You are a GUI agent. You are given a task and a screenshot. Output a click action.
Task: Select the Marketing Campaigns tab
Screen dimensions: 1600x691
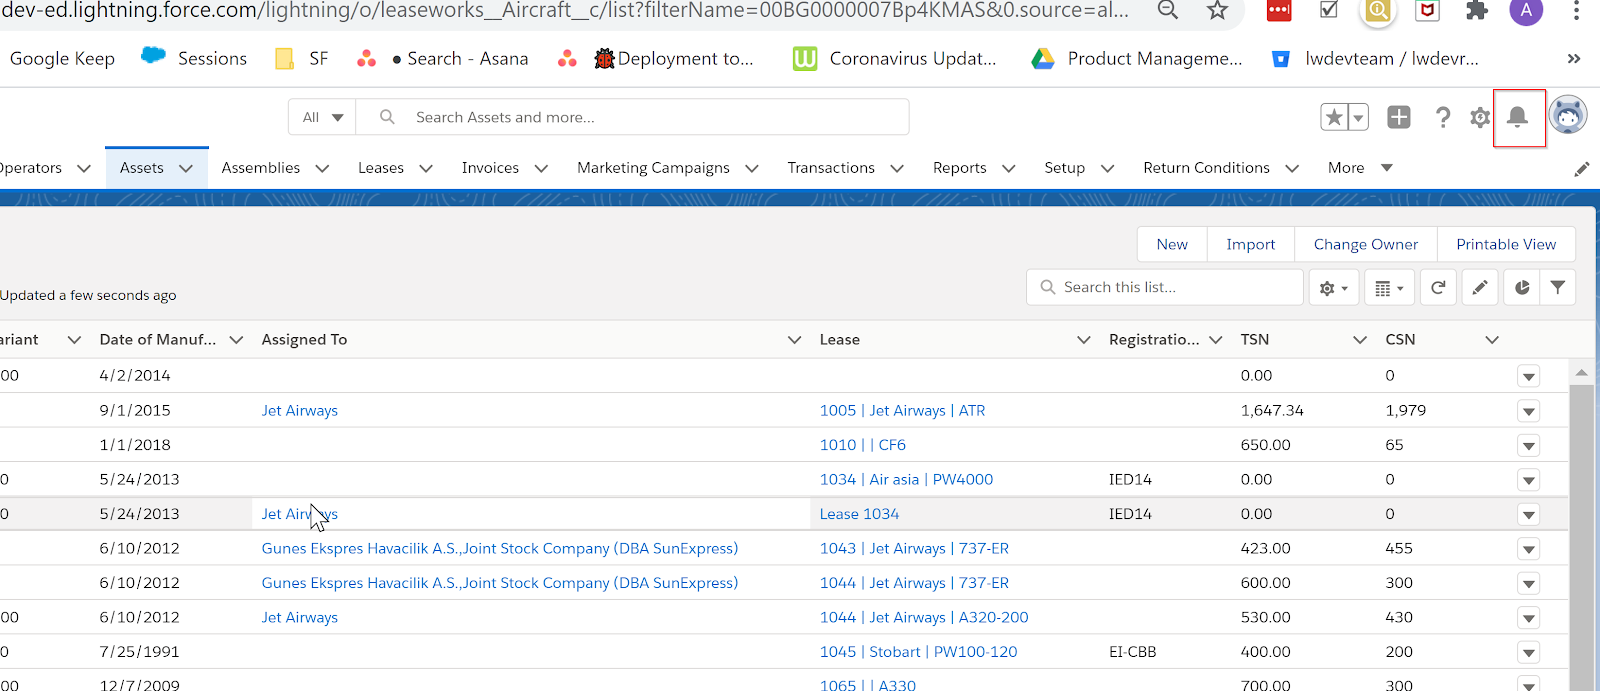(653, 168)
